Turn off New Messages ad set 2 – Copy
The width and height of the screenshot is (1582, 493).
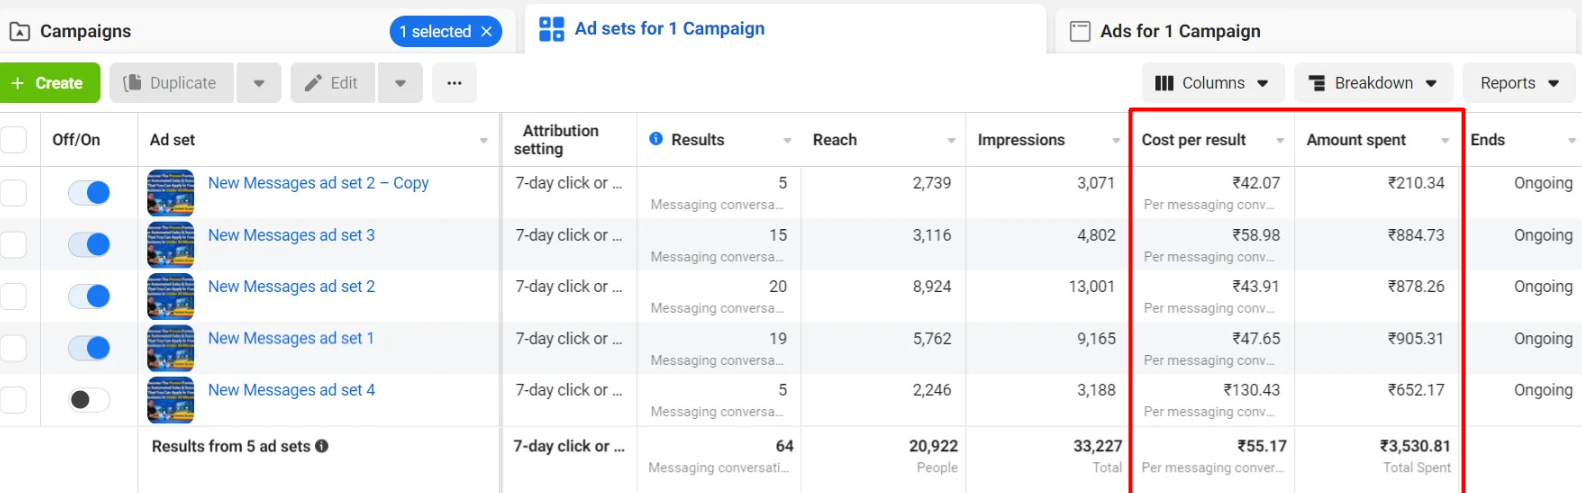point(89,192)
